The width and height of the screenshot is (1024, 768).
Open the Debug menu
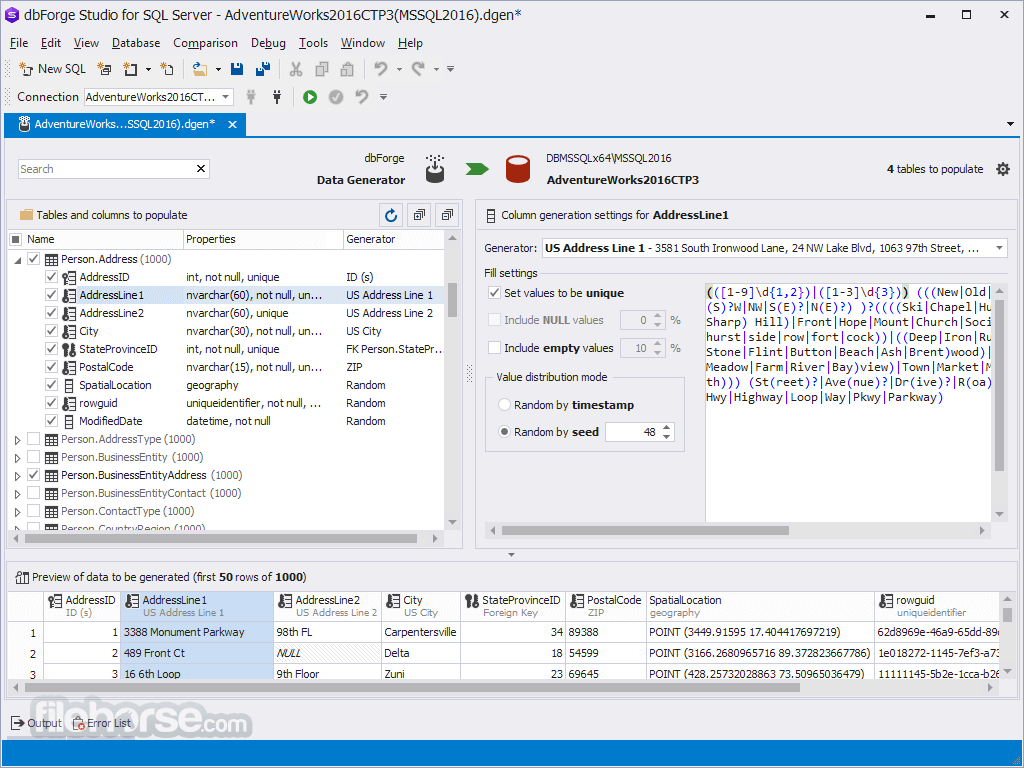(268, 43)
